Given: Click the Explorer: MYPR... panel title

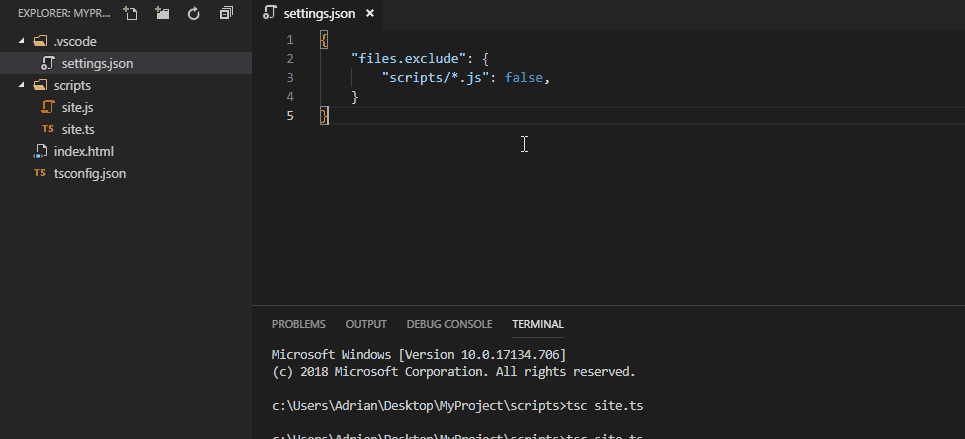Looking at the screenshot, I should pos(64,13).
